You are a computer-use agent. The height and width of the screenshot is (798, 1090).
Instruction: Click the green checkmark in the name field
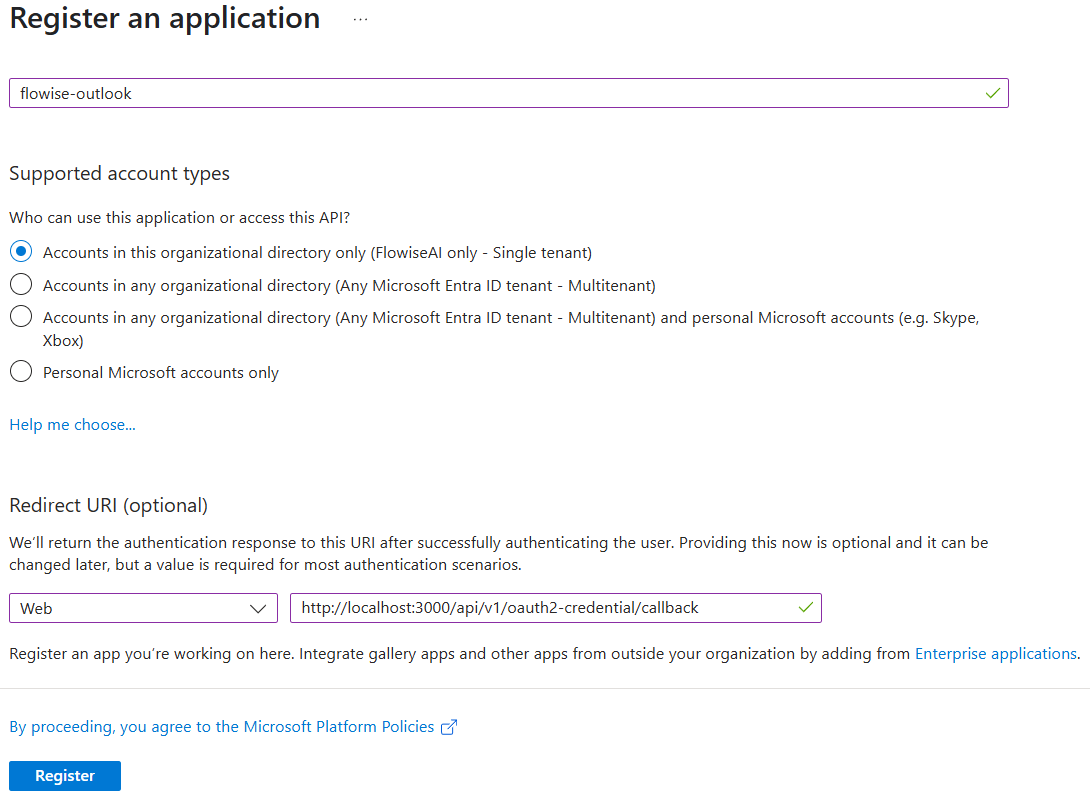tap(992, 93)
